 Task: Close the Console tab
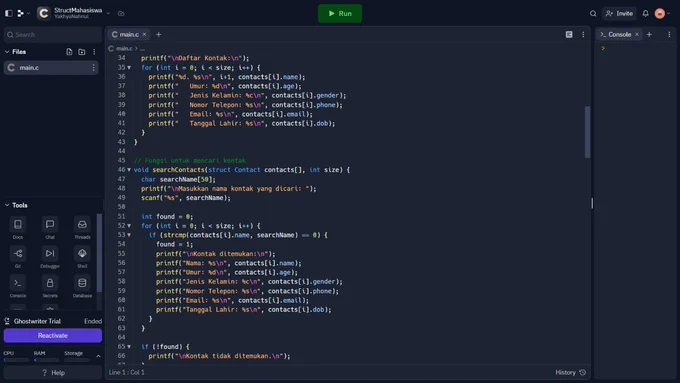pos(637,34)
